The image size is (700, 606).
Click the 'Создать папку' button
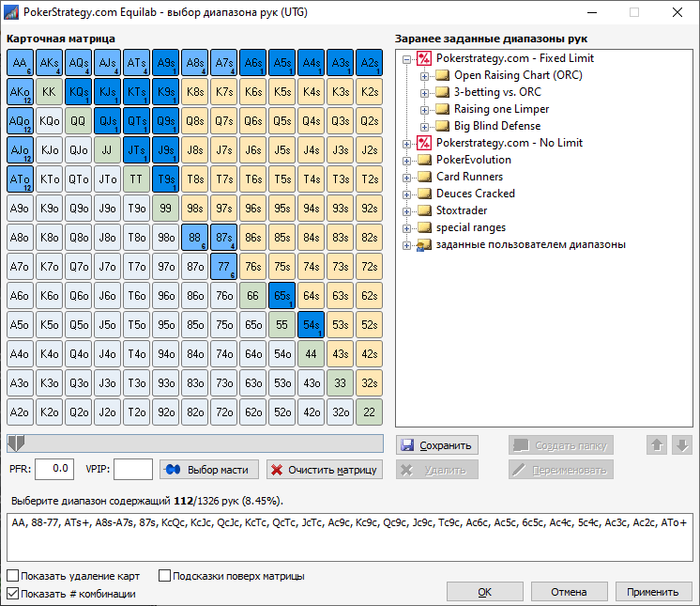coord(561,445)
